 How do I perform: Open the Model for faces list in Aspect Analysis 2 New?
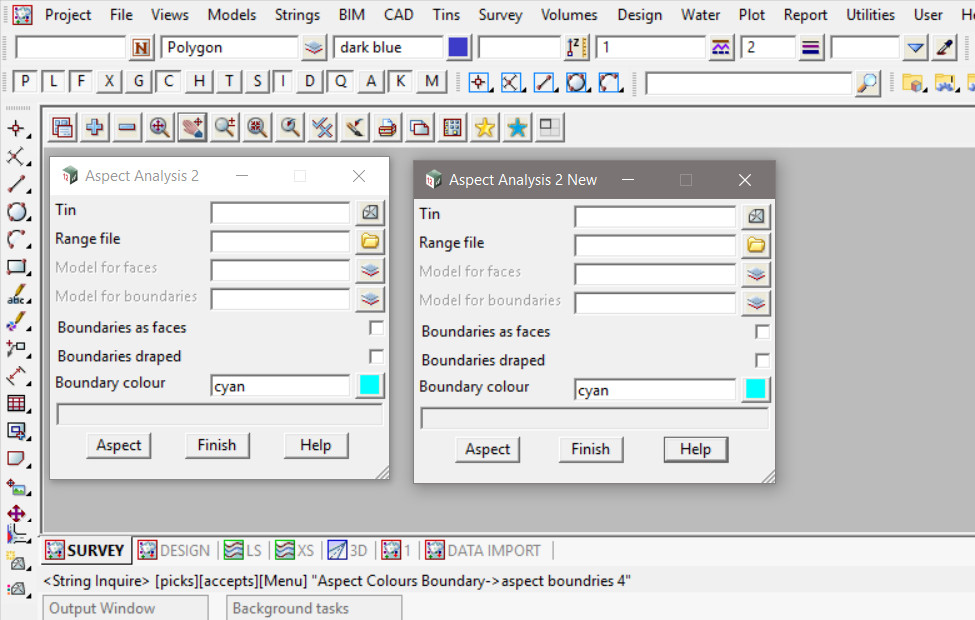(756, 274)
